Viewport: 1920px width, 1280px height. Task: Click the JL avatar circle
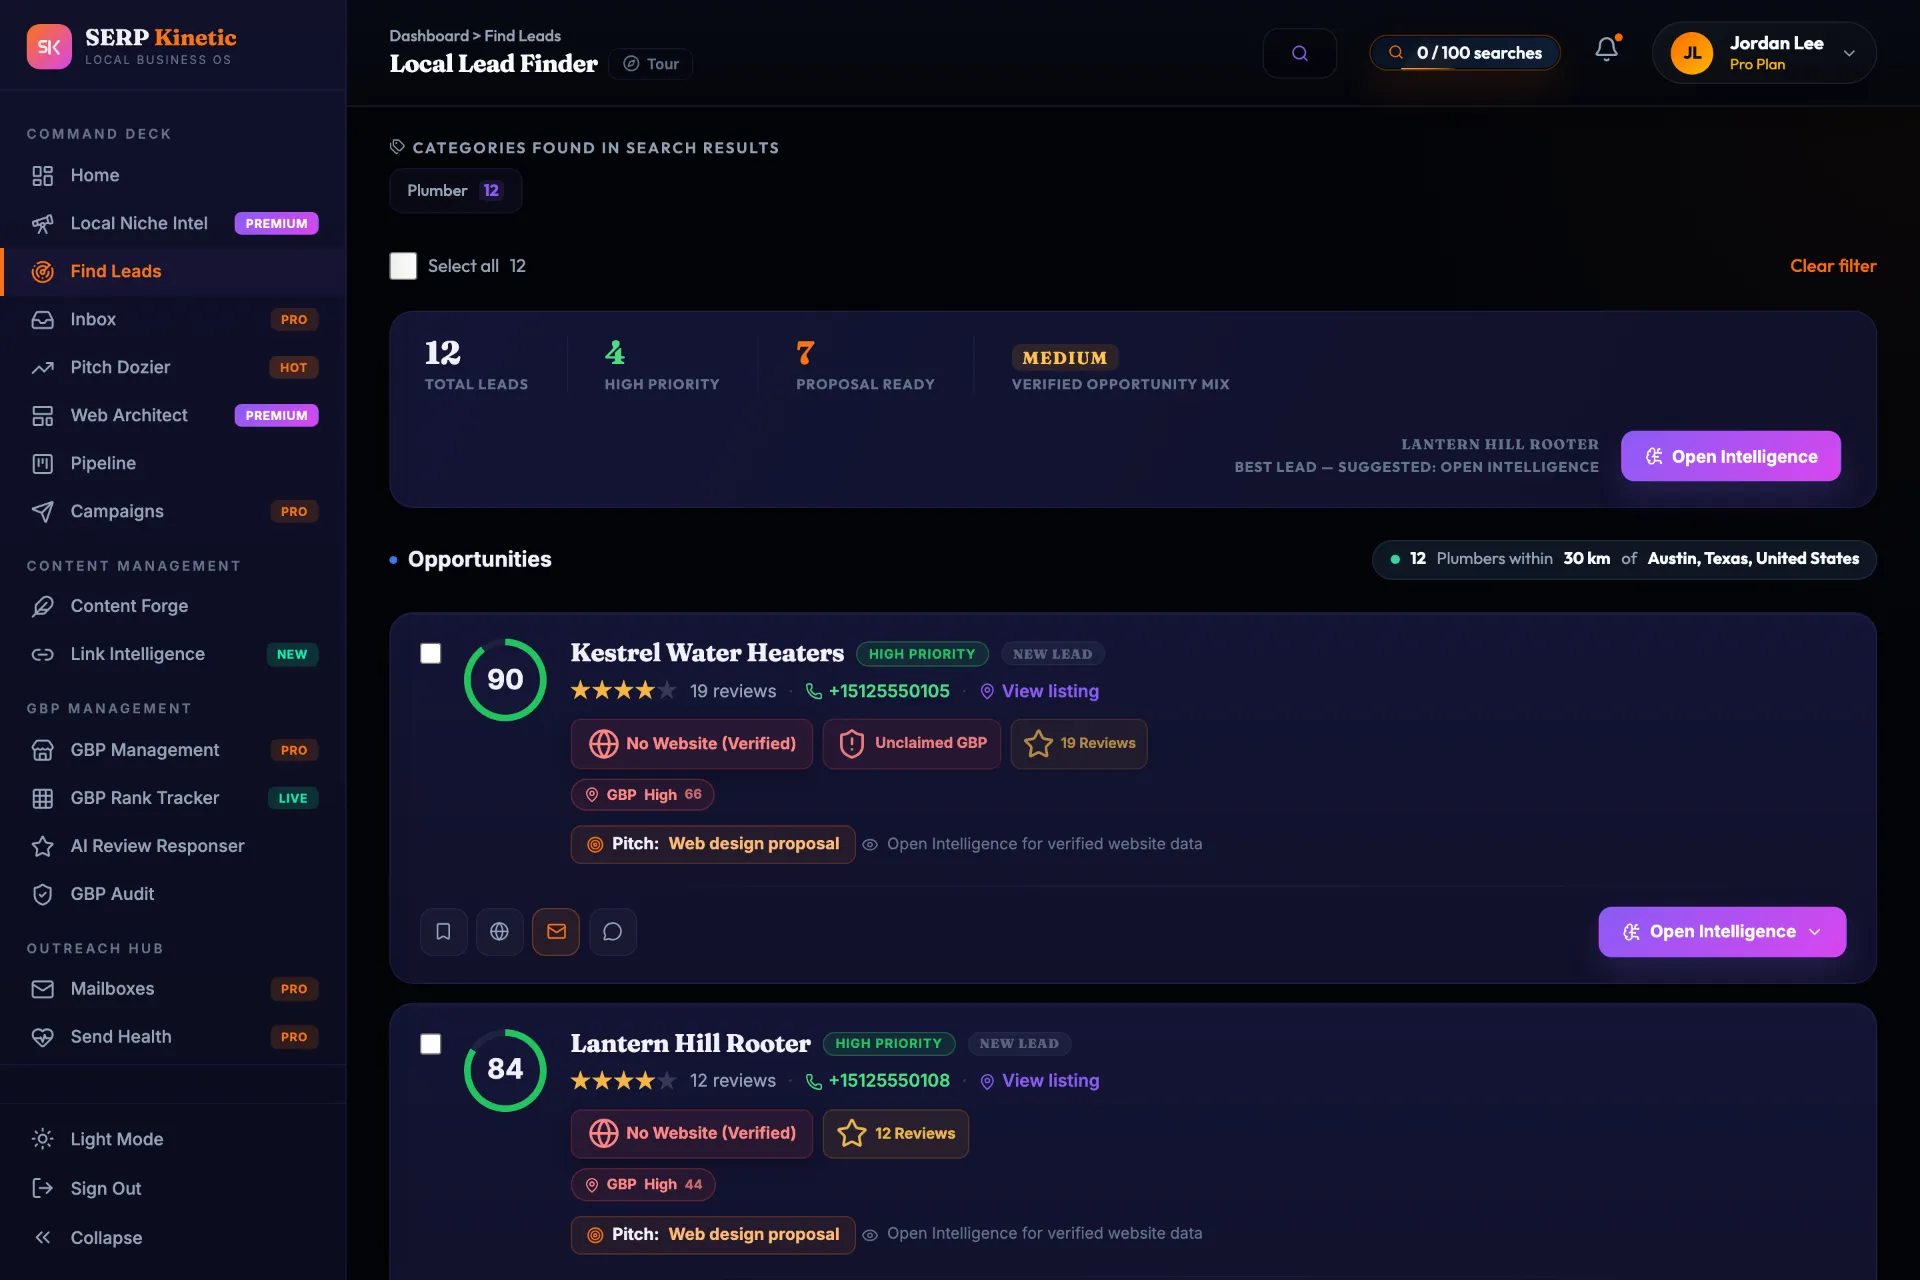click(1692, 53)
